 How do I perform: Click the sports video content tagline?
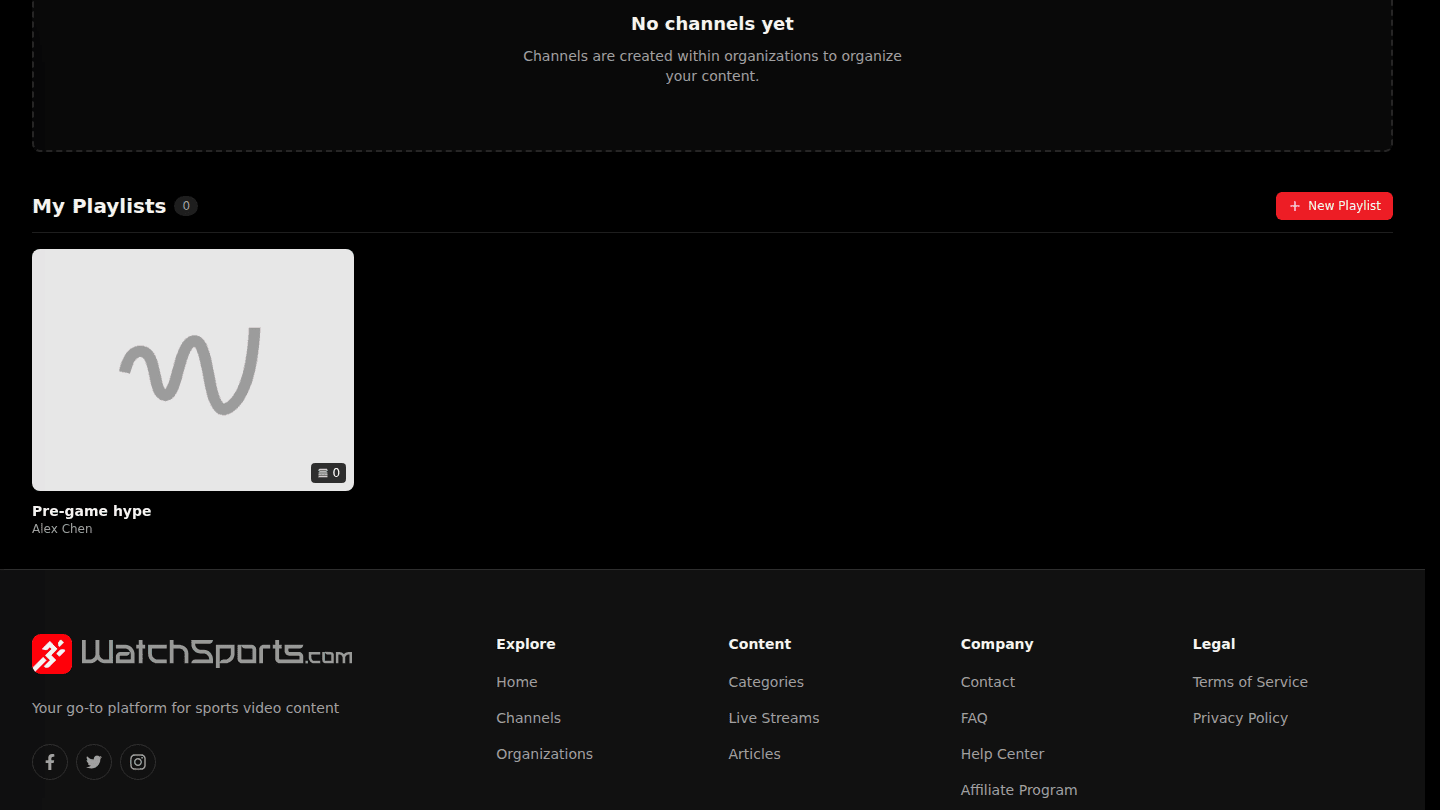186,708
